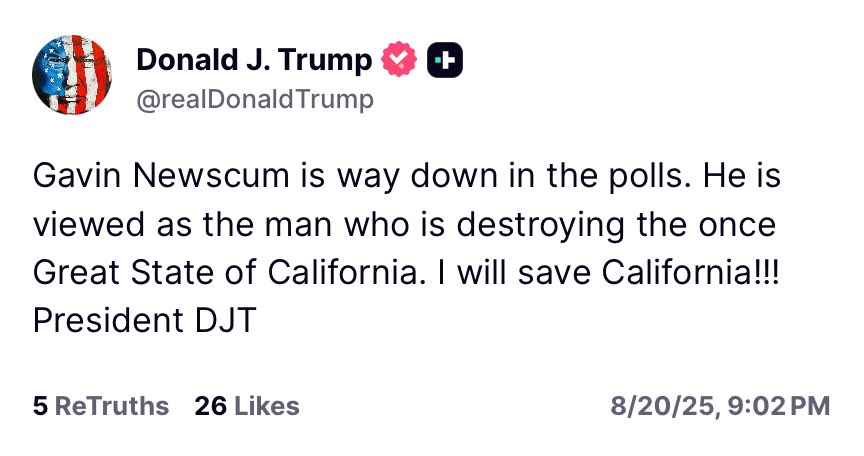The image size is (864, 456).
Task: Click the word "ReTruths" label
Action: point(111,406)
